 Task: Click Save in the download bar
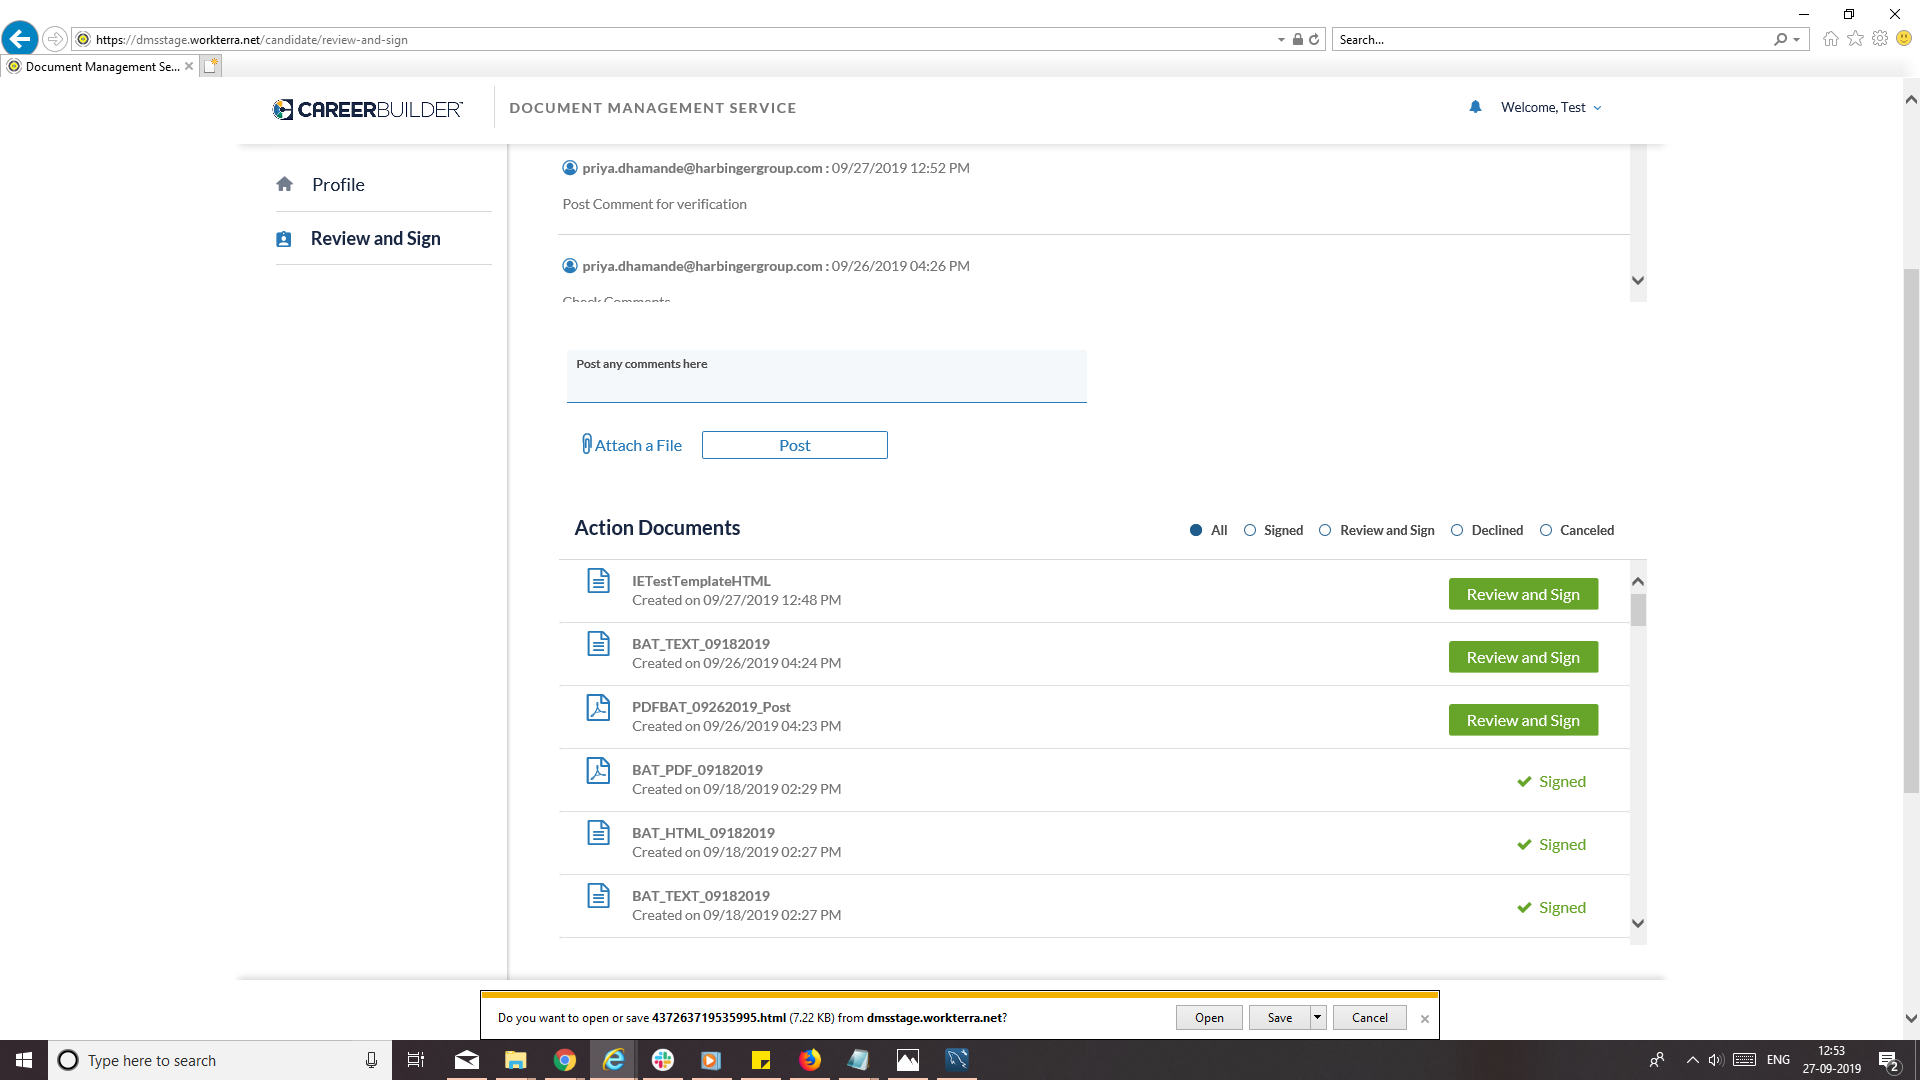pyautogui.click(x=1280, y=1018)
